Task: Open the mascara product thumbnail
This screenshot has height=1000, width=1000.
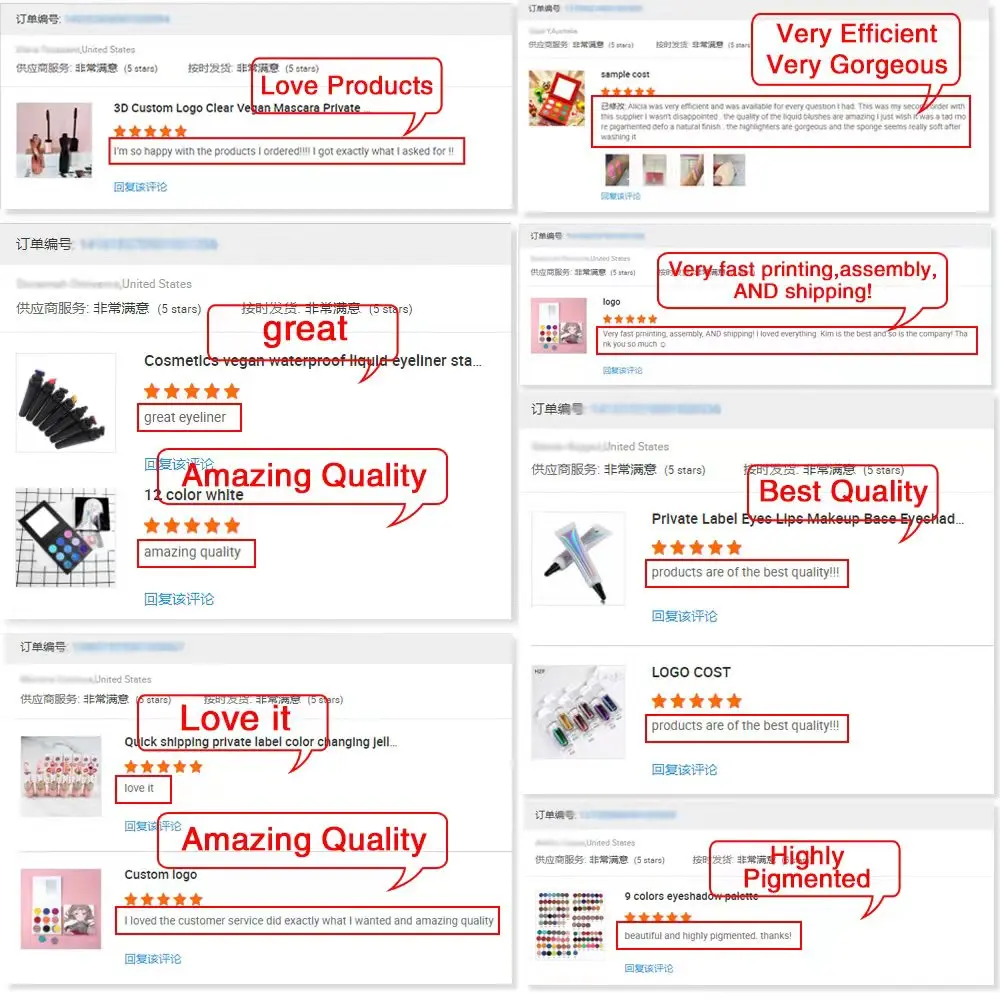Action: 54,140
